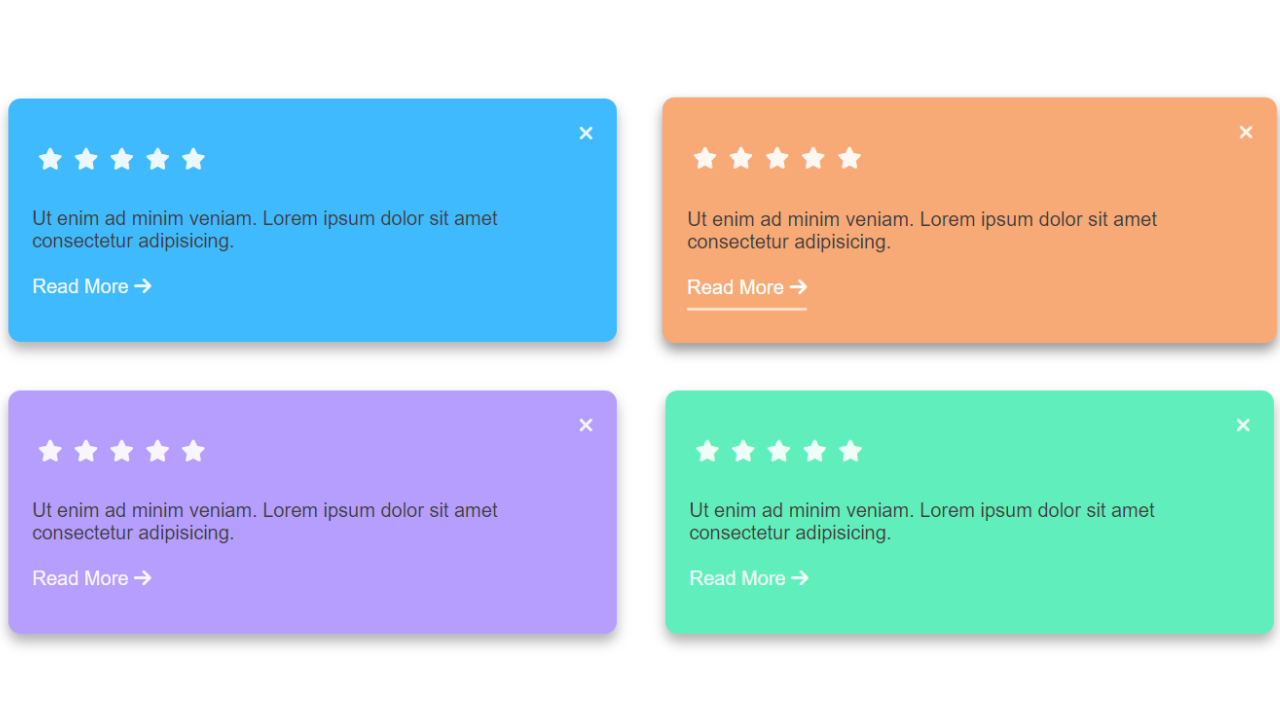1280x720 pixels.
Task: Follow Read More link on purple card
Action: pyautogui.click(x=92, y=578)
